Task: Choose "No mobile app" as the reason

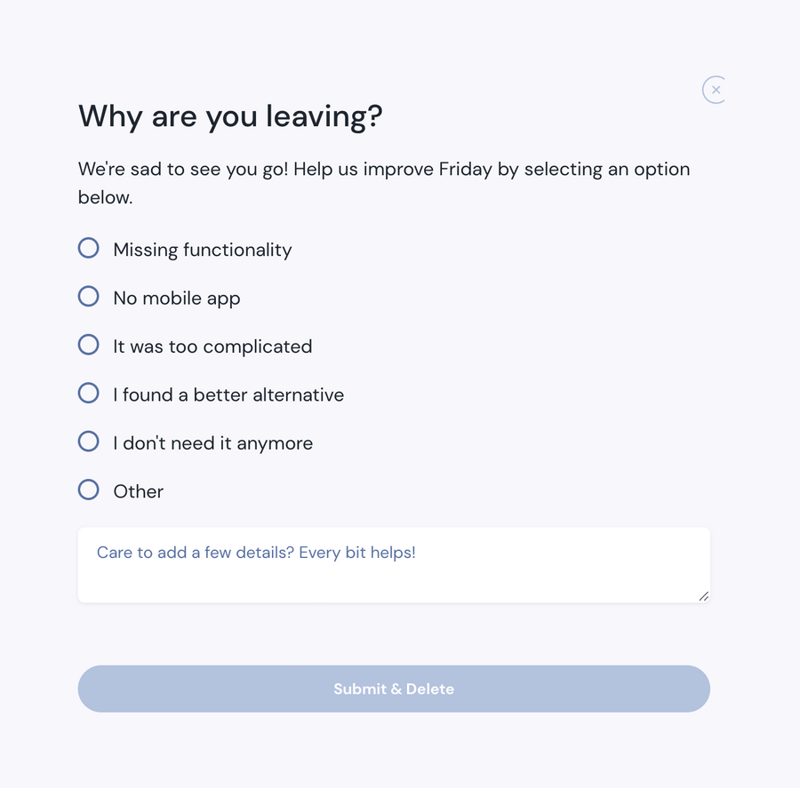Action: click(x=89, y=296)
